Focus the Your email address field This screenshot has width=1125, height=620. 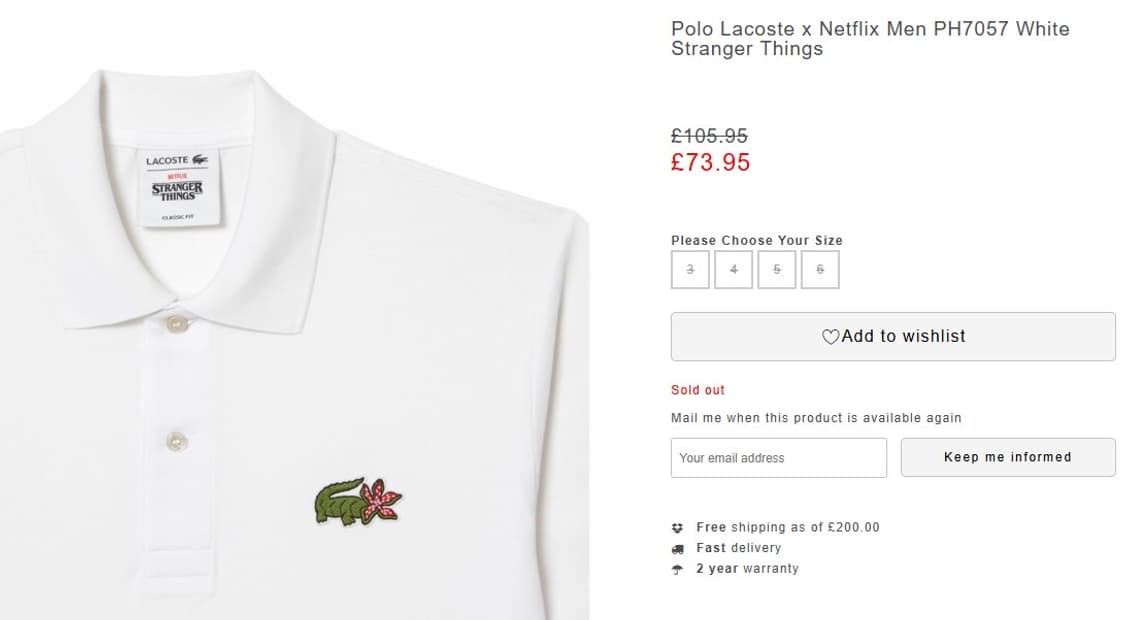[778, 458]
